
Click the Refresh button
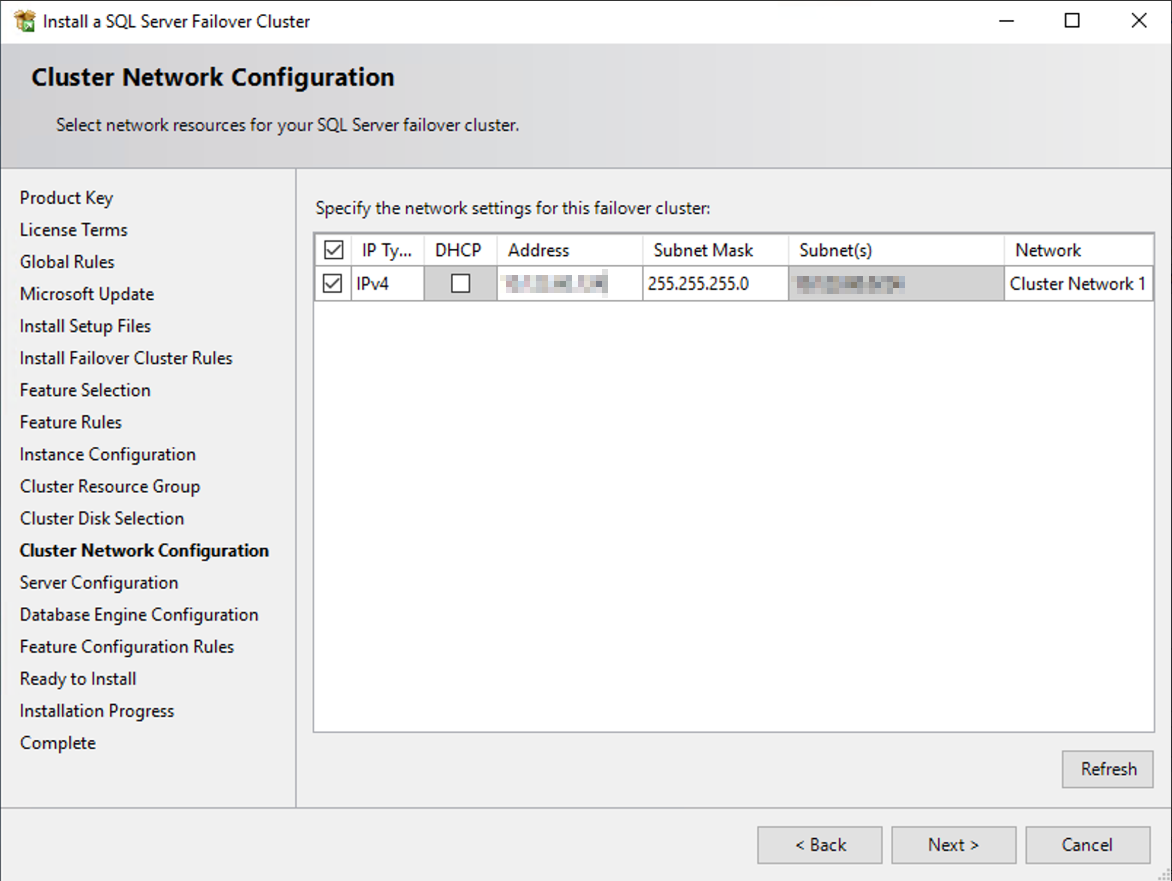[x=1108, y=769]
